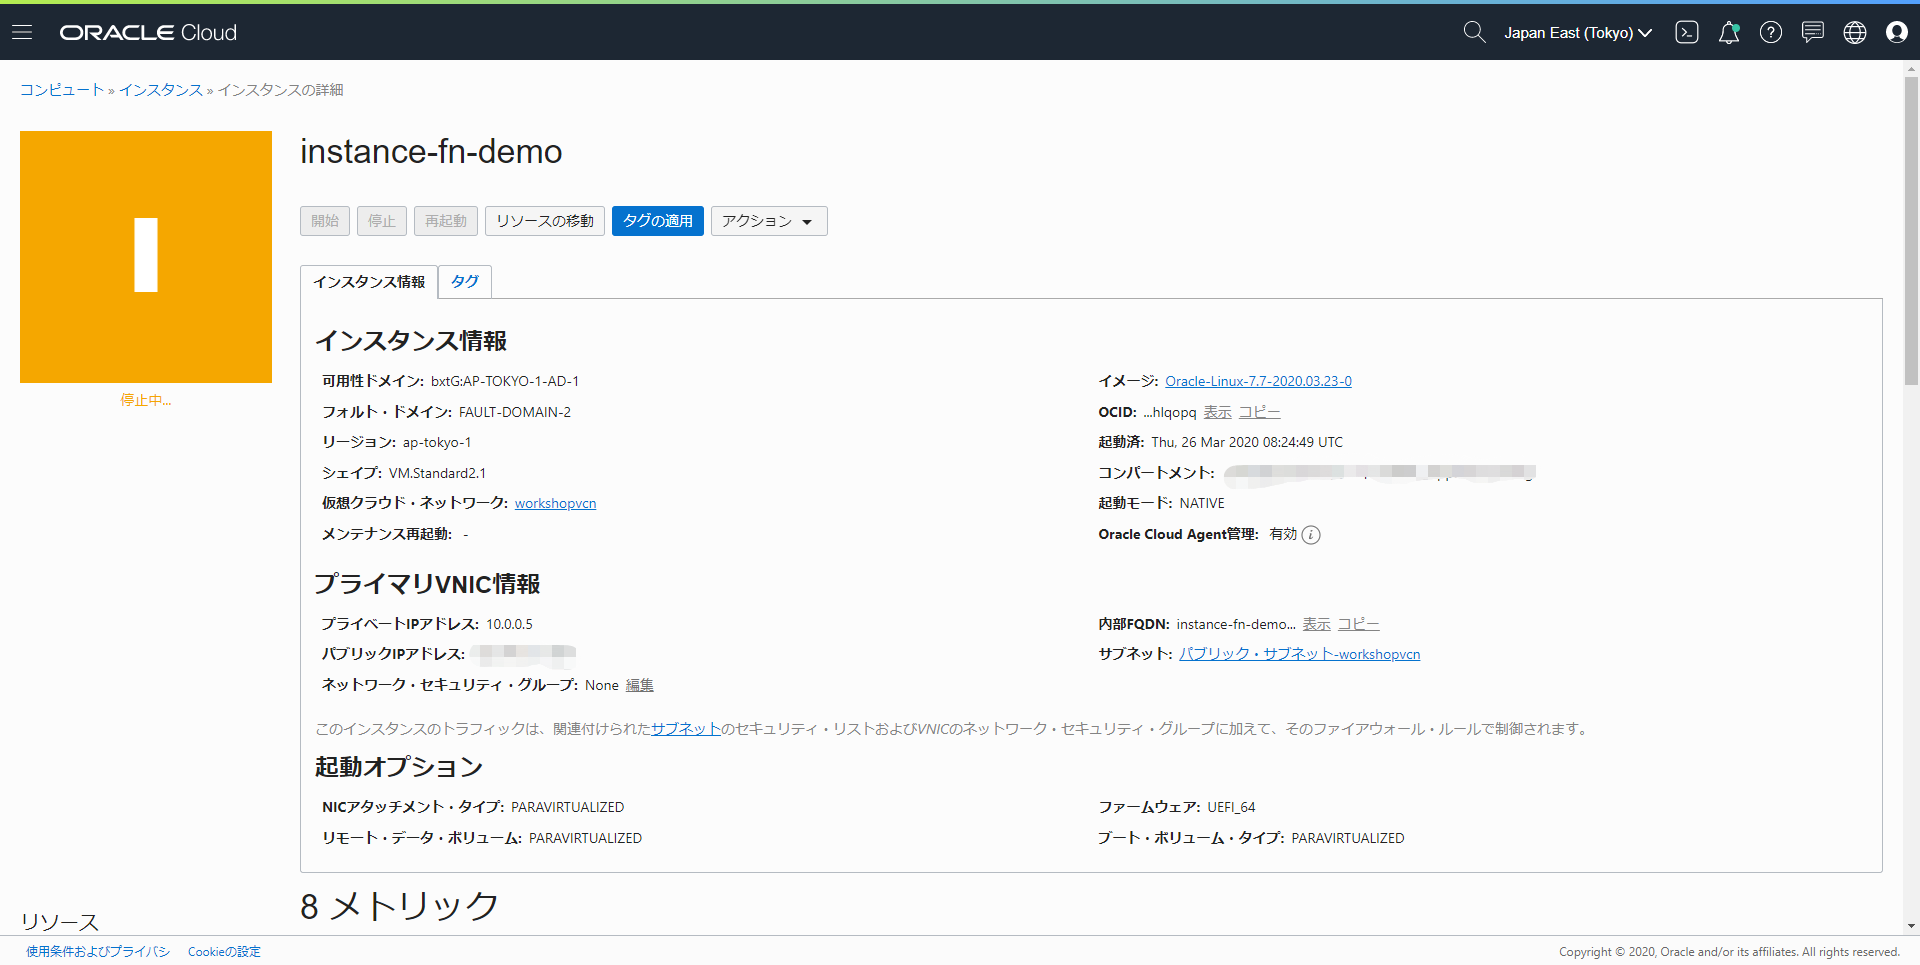1920x965 pixels.
Task: Open the Oracle-Linux-7.7 image link
Action: pyautogui.click(x=1258, y=382)
